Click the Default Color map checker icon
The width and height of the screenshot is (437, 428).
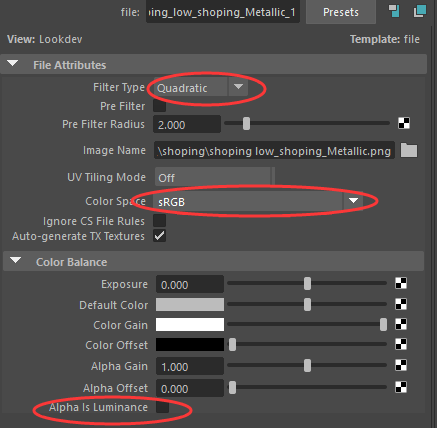[x=401, y=304]
